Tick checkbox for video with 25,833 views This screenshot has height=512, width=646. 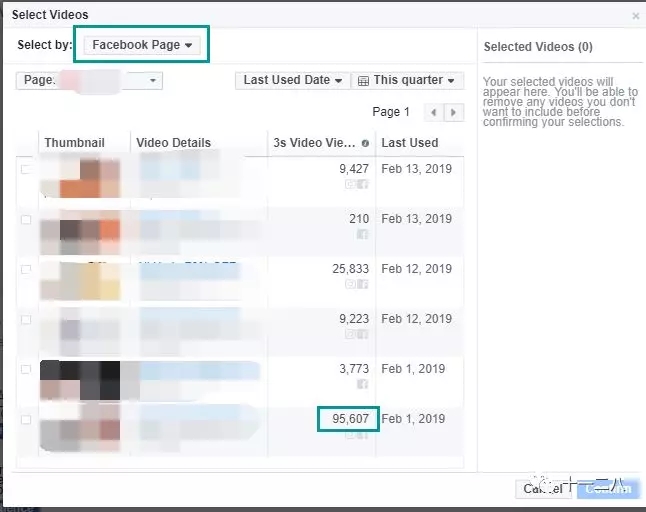point(26,269)
